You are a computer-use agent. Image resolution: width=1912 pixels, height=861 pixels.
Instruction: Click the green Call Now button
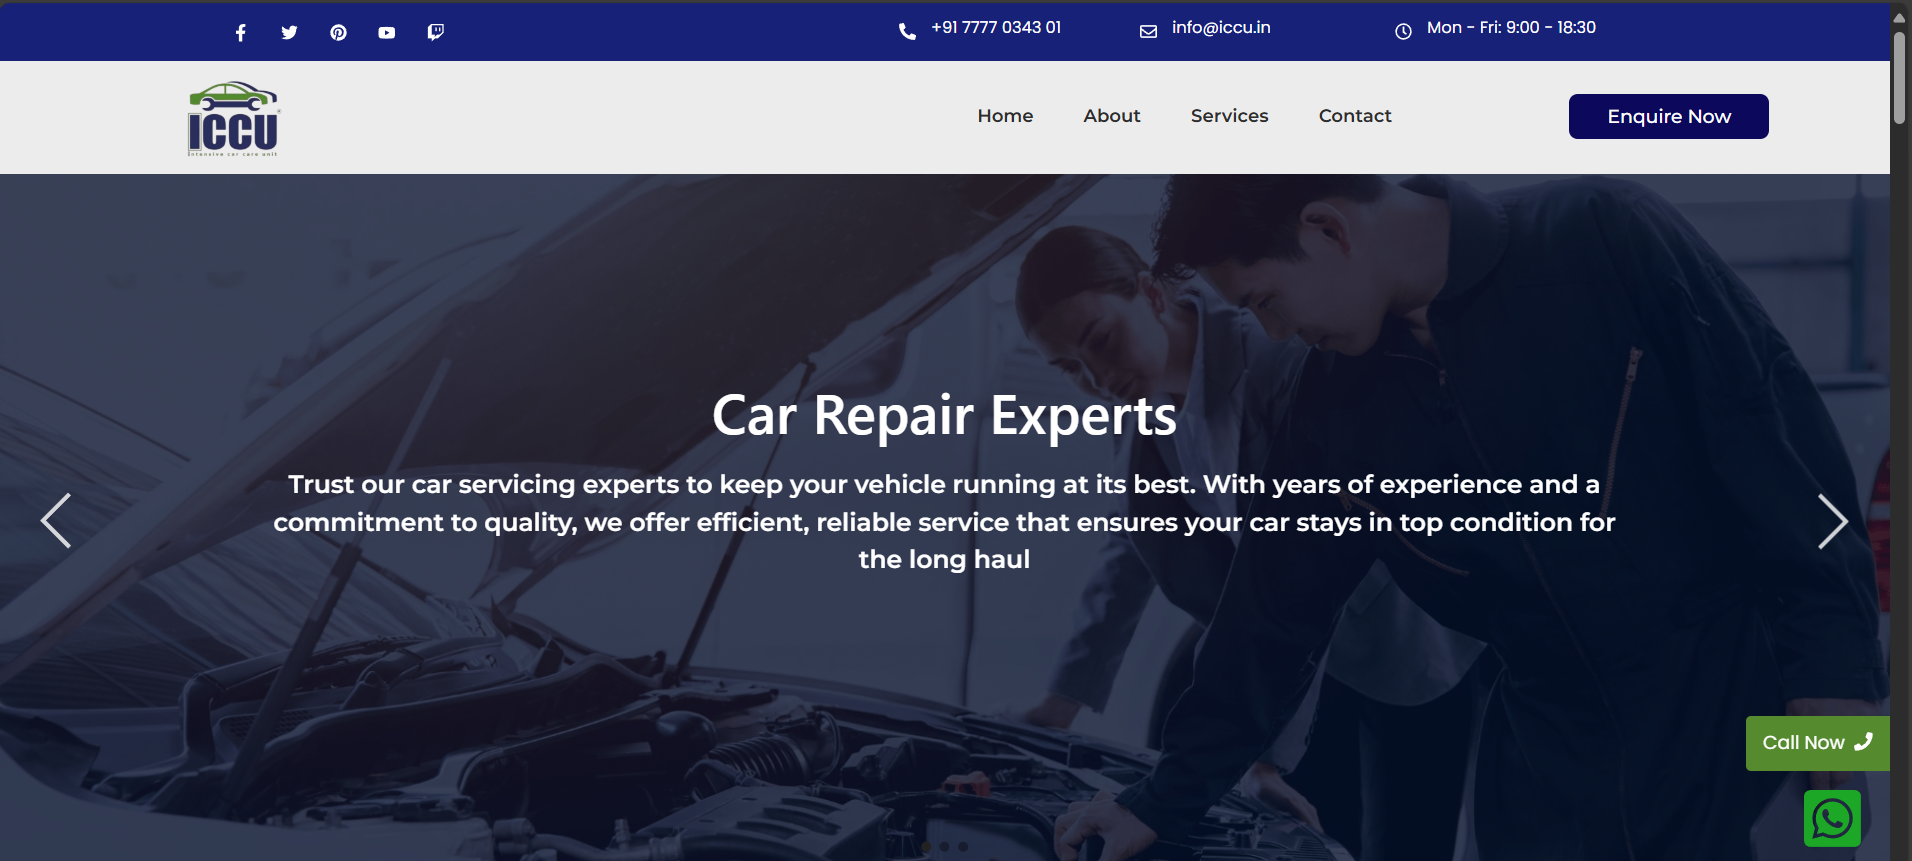(1817, 743)
